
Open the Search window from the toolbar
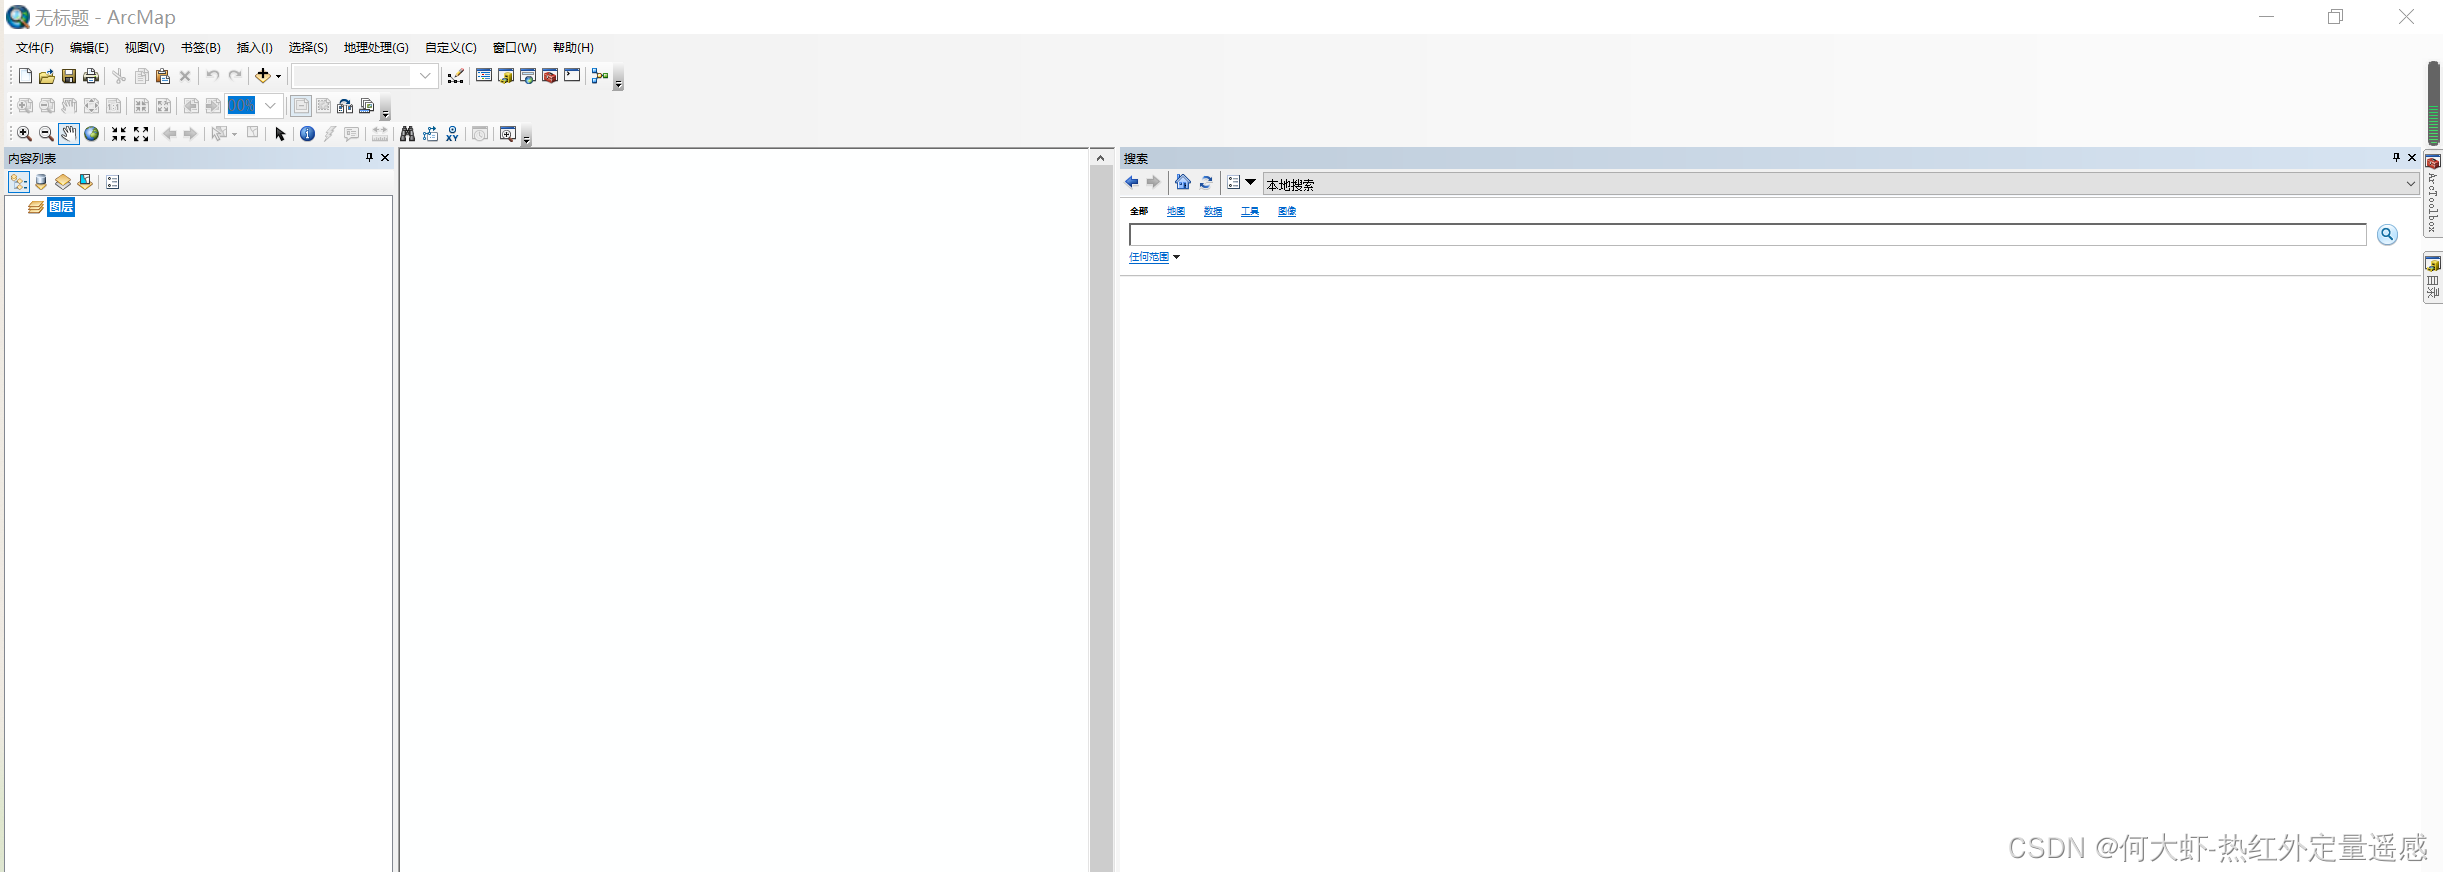click(x=528, y=76)
